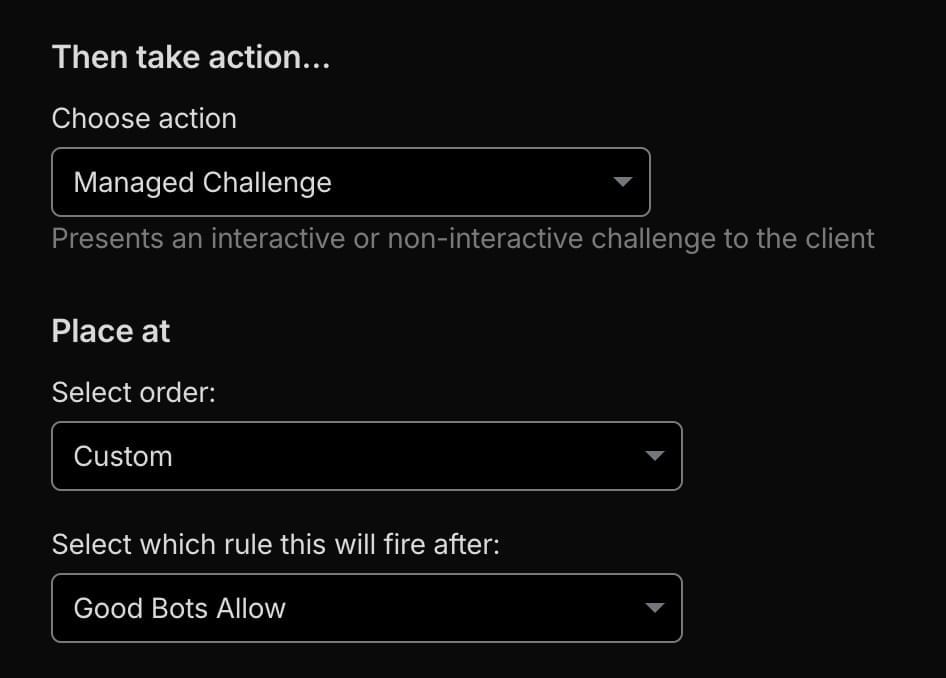Select Good Bots Allow inside the rule selector
The height and width of the screenshot is (678, 946).
(x=179, y=608)
